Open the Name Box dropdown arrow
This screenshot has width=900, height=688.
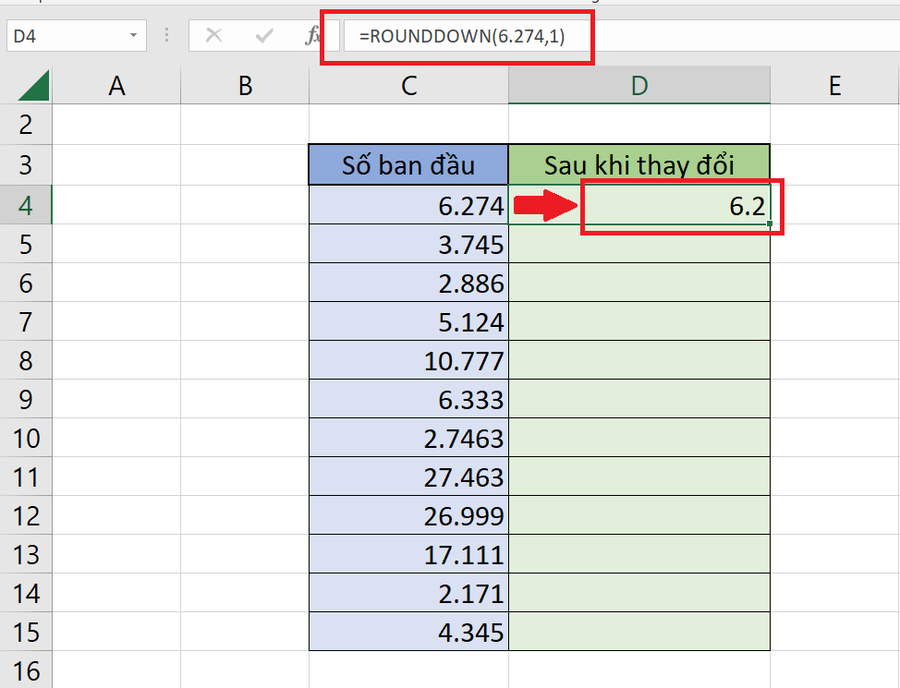click(x=133, y=36)
